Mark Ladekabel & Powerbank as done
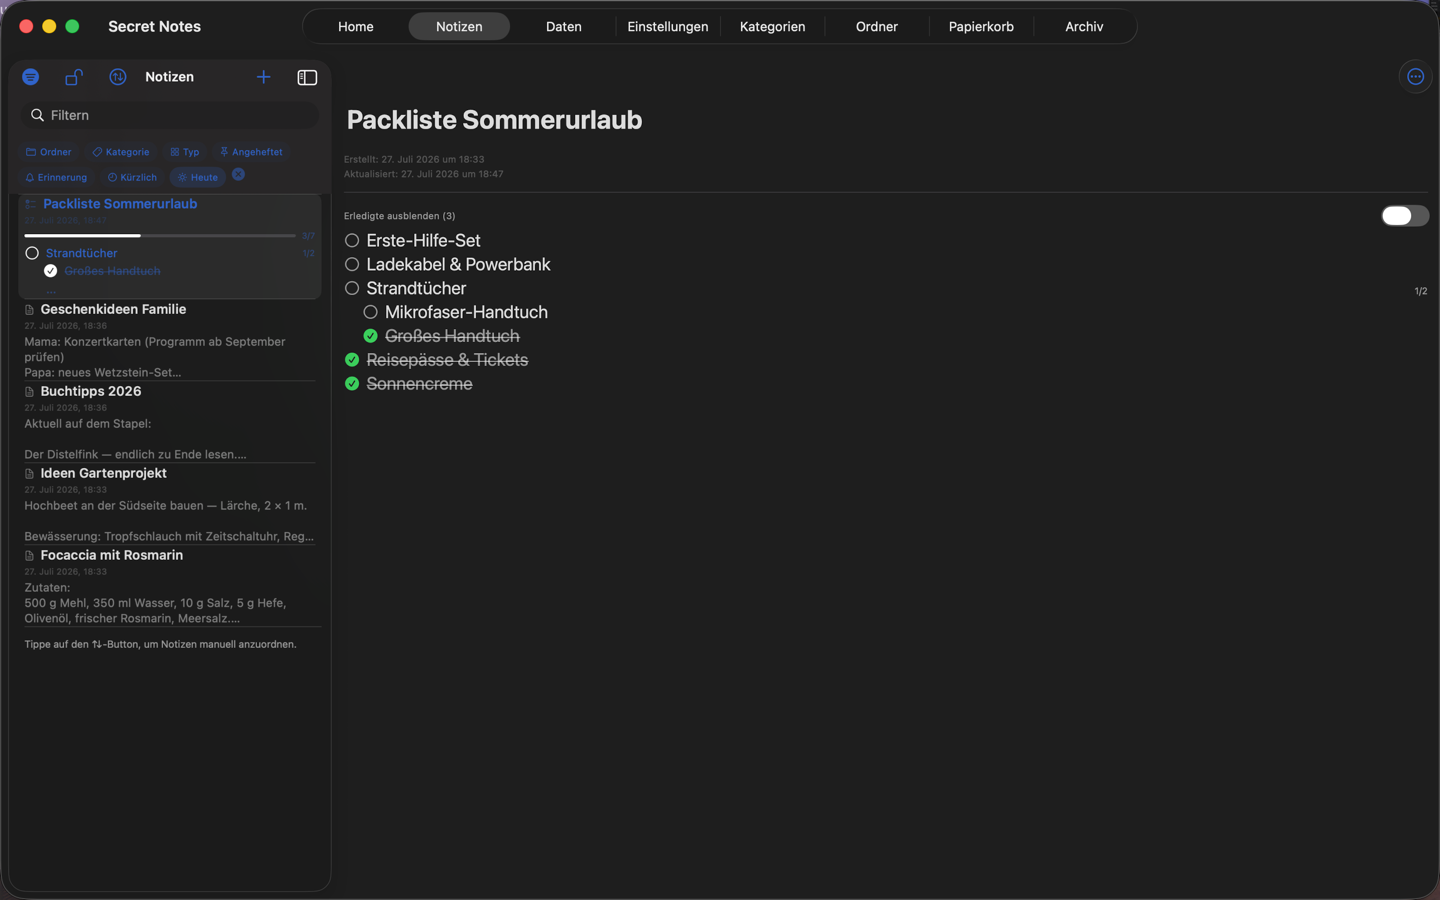This screenshot has width=1440, height=900. [352, 265]
